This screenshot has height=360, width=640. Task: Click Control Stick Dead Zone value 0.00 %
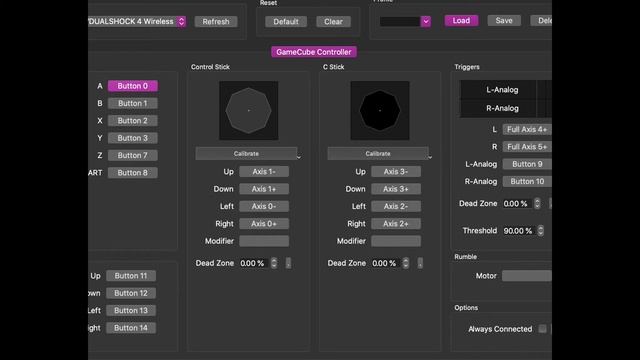pos(253,263)
